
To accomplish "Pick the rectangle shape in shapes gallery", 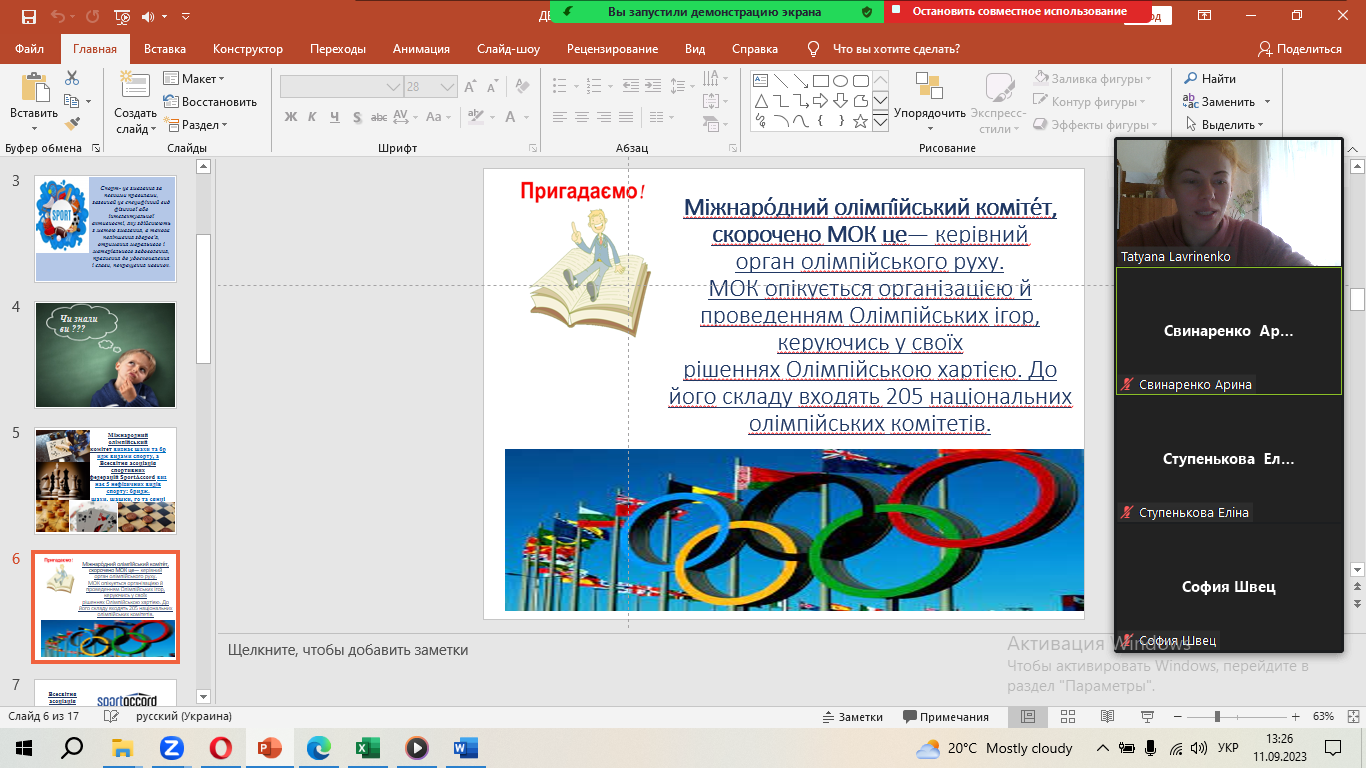I will pyautogui.click(x=820, y=81).
